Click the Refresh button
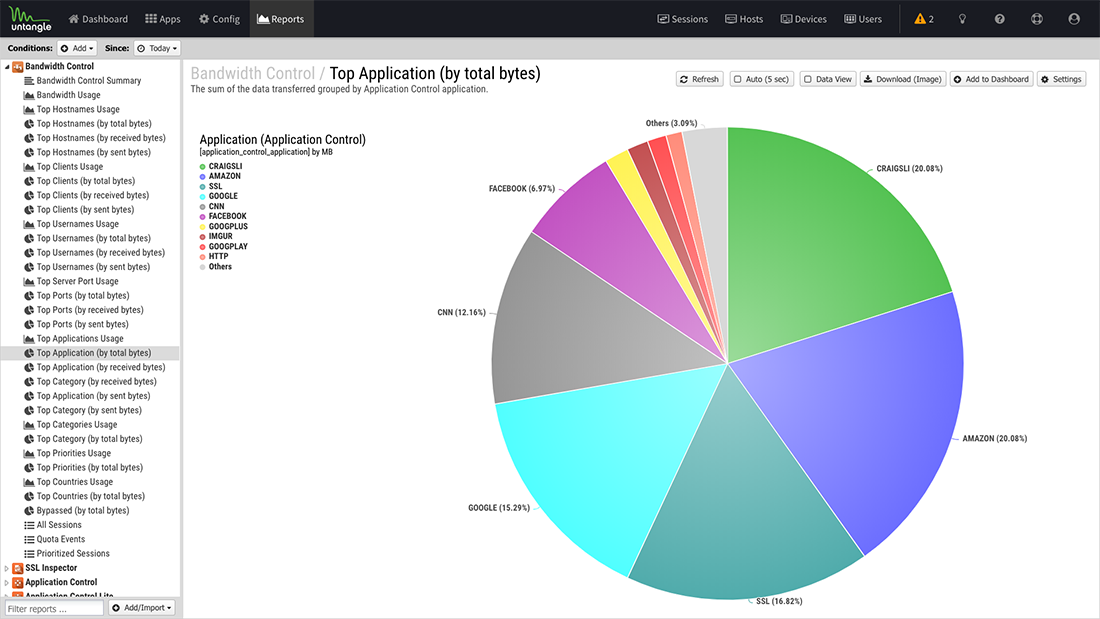This screenshot has height=619, width=1100. (699, 79)
